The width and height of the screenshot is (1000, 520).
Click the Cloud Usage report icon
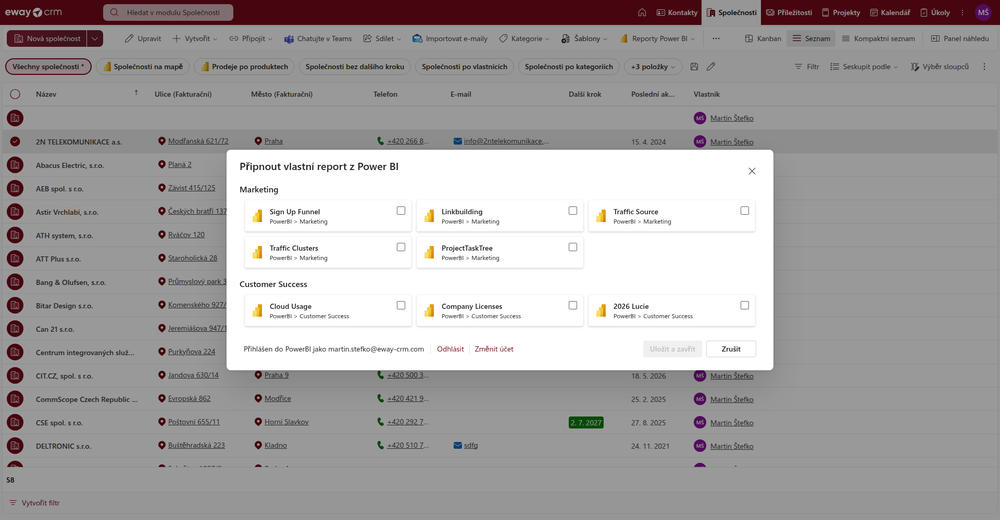pos(257,310)
